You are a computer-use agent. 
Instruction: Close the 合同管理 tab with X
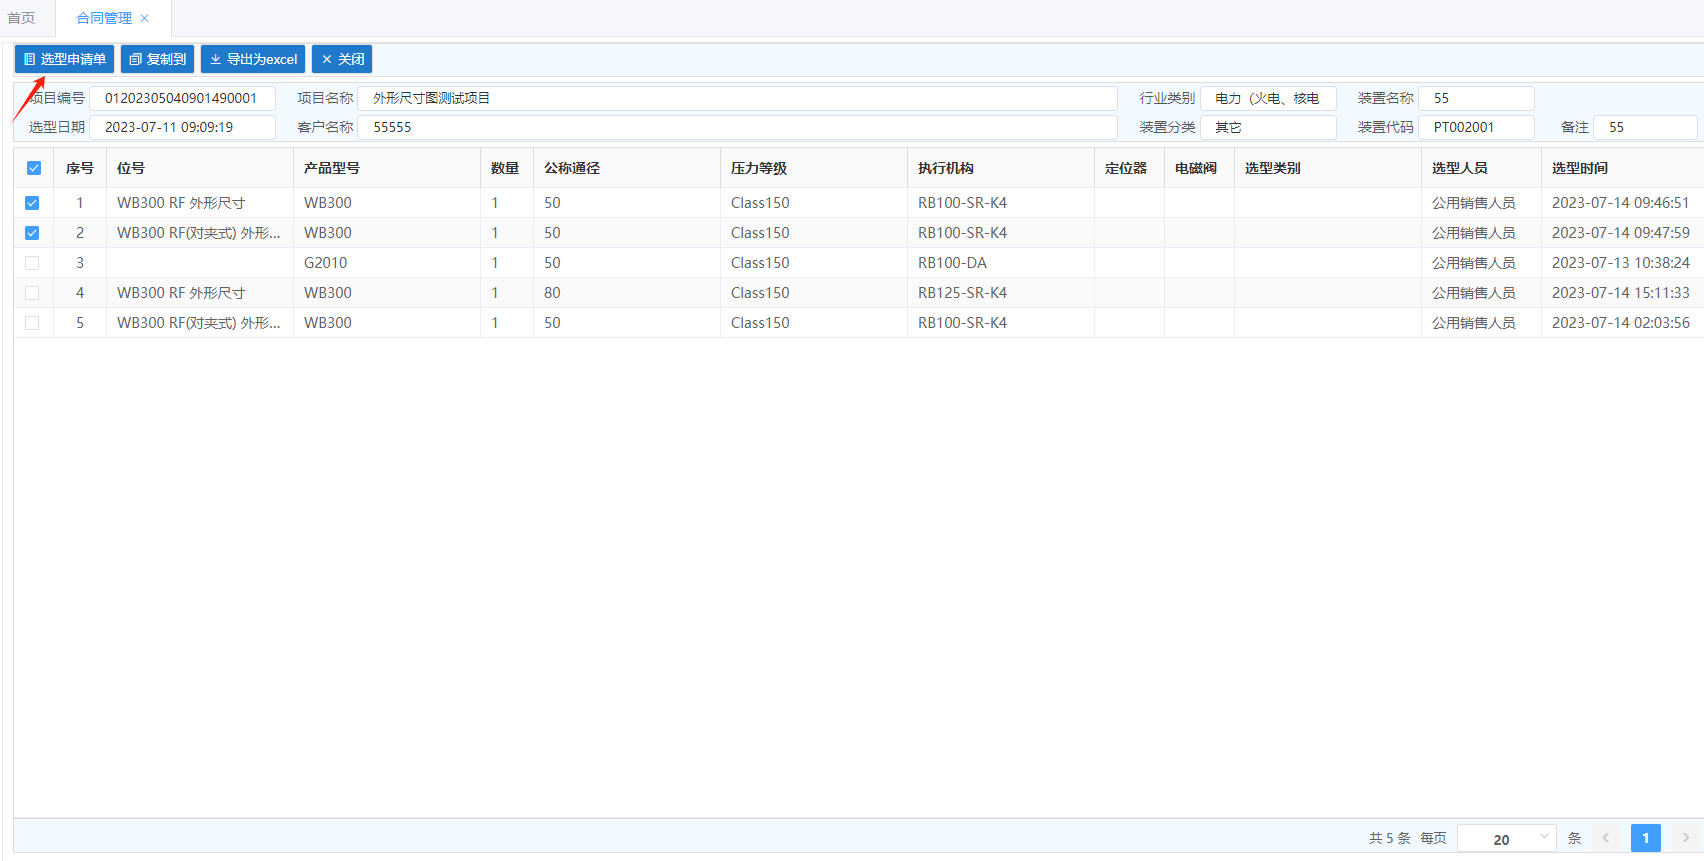click(145, 18)
